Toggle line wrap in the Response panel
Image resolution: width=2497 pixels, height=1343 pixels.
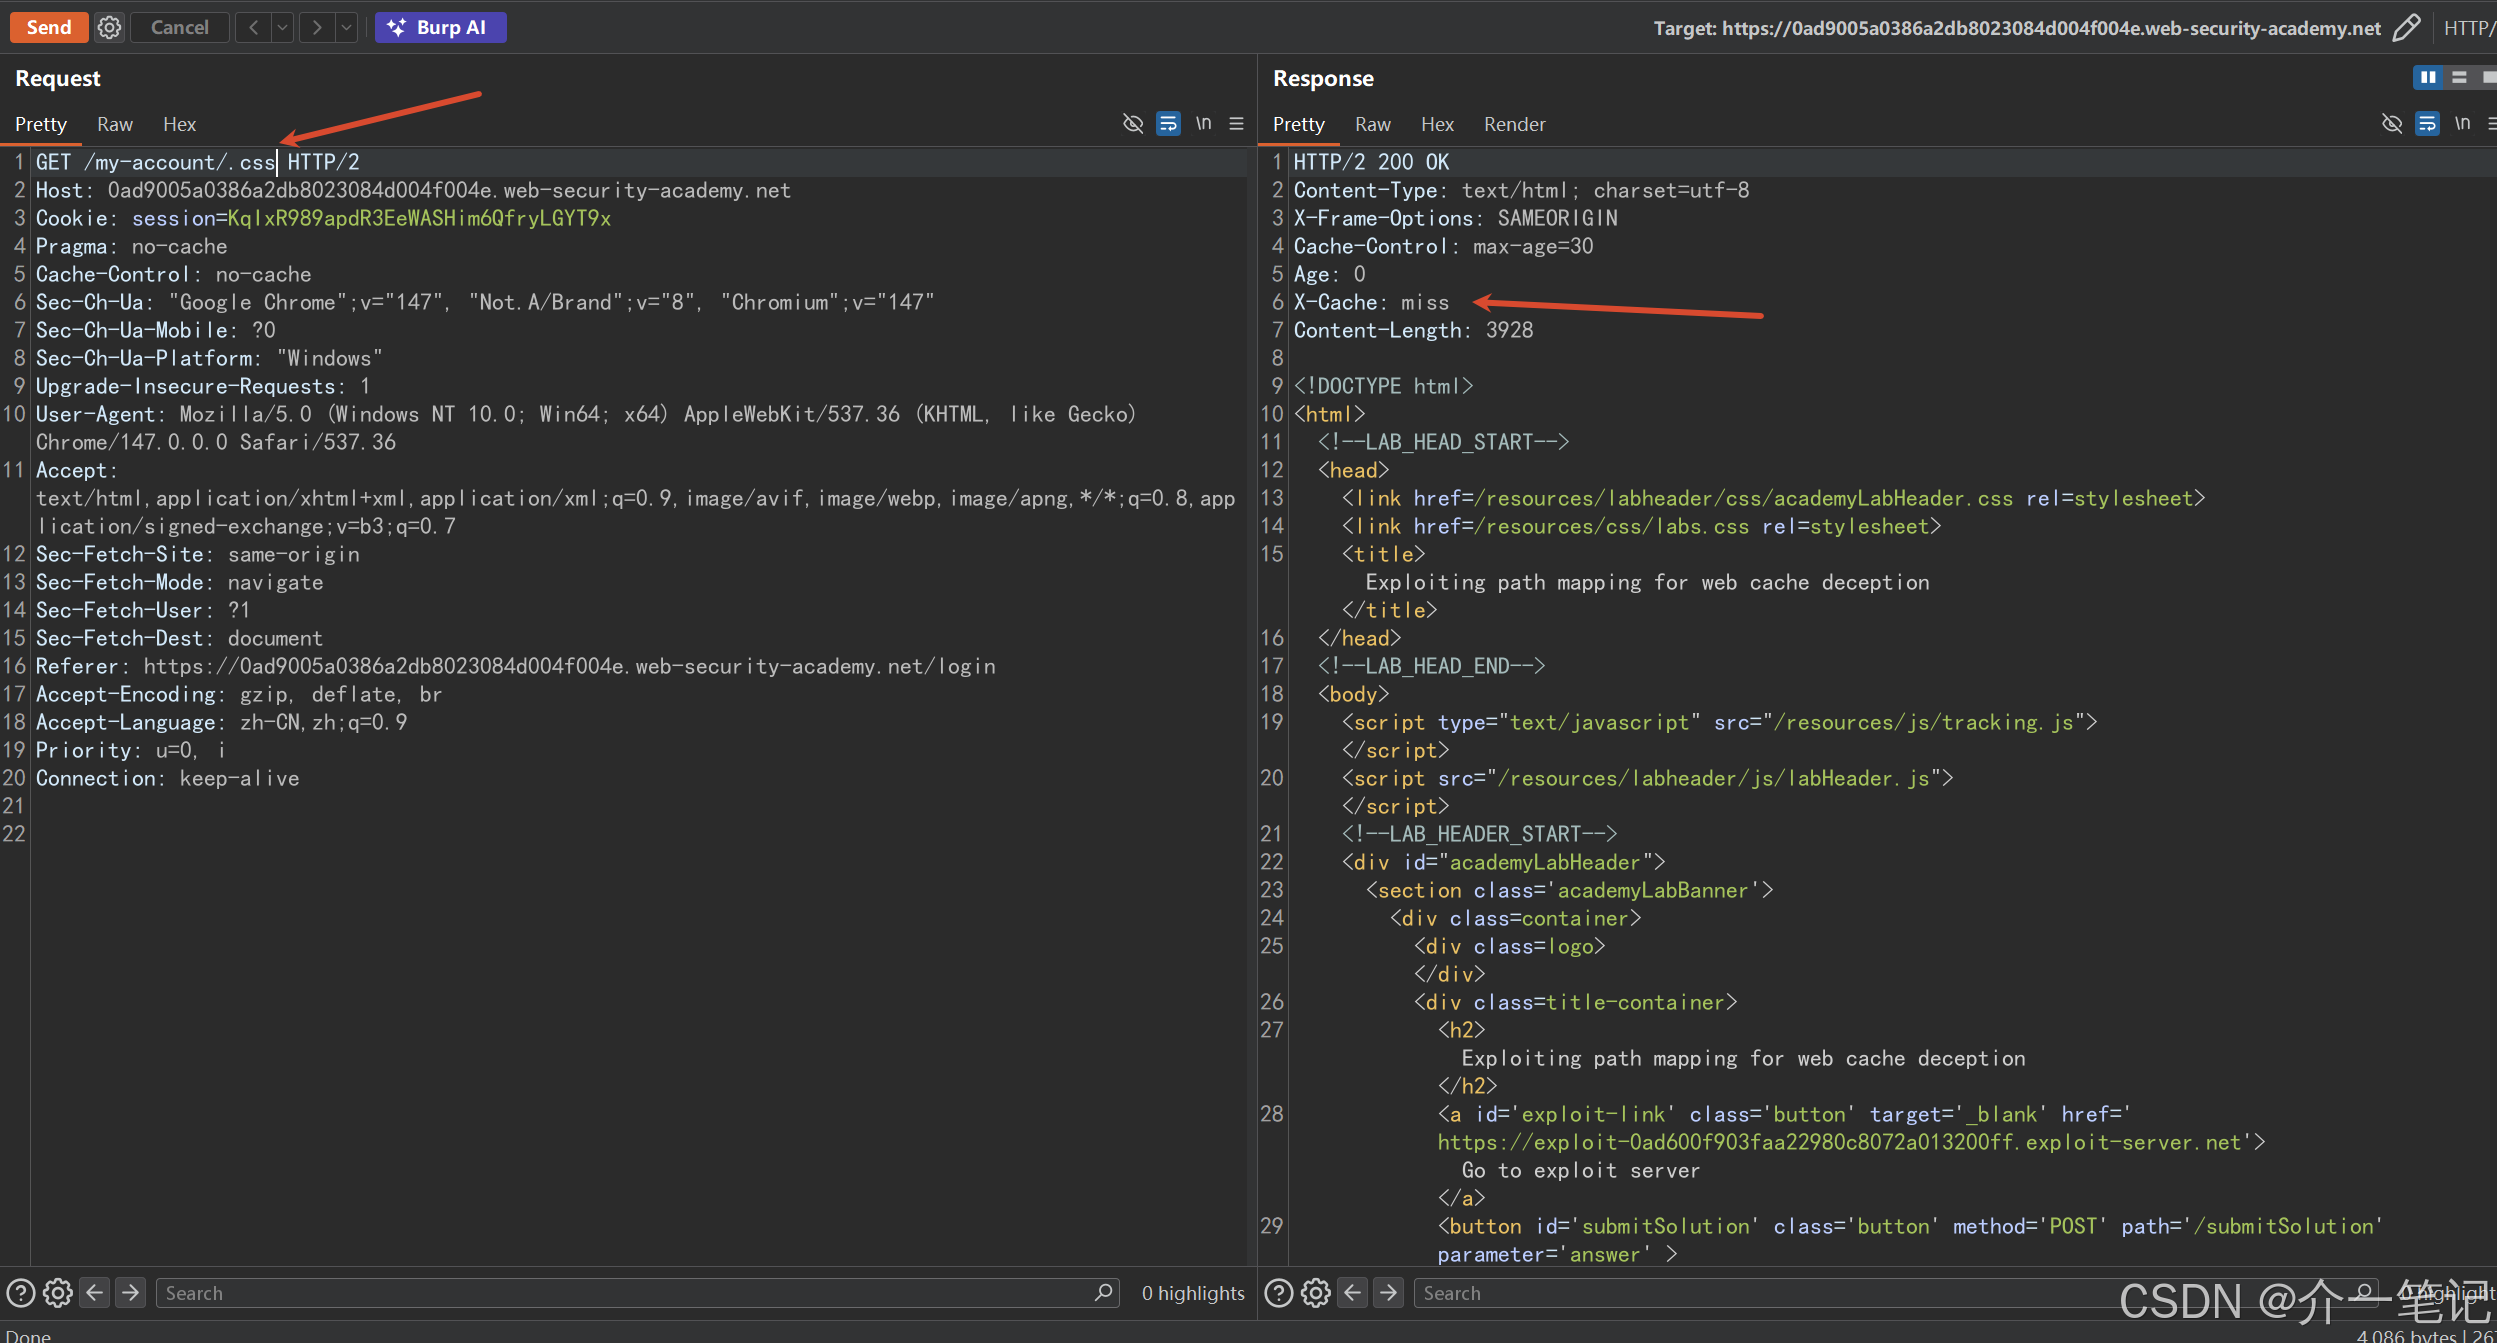[2427, 123]
